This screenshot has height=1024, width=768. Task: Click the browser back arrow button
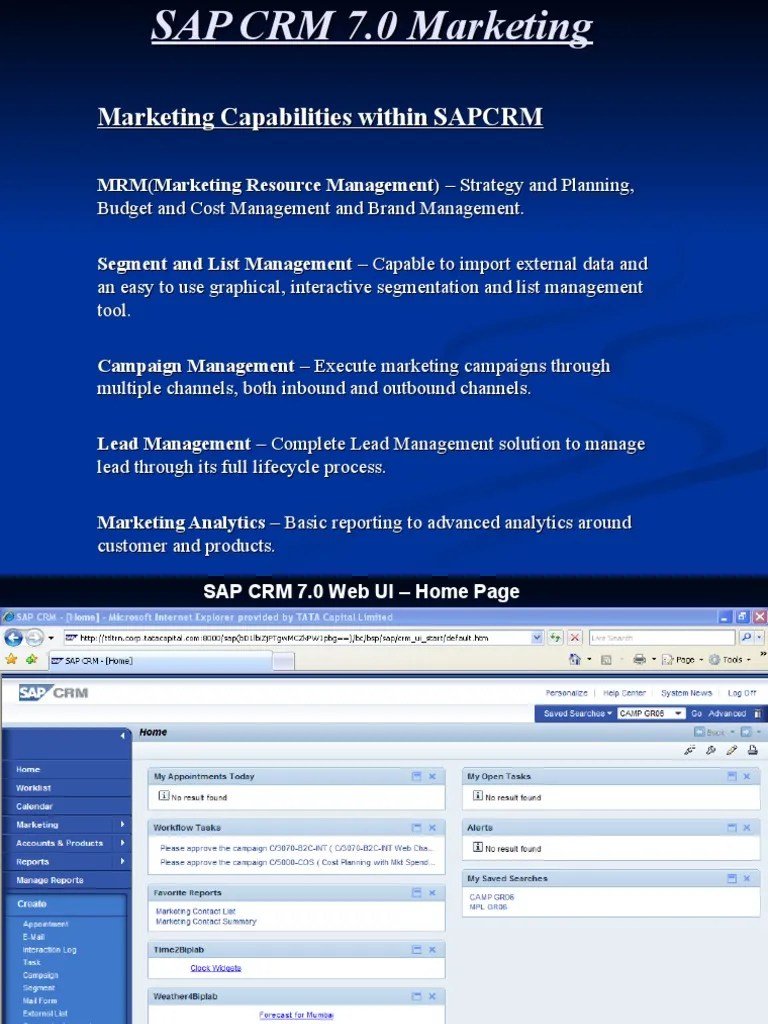[x=13, y=637]
